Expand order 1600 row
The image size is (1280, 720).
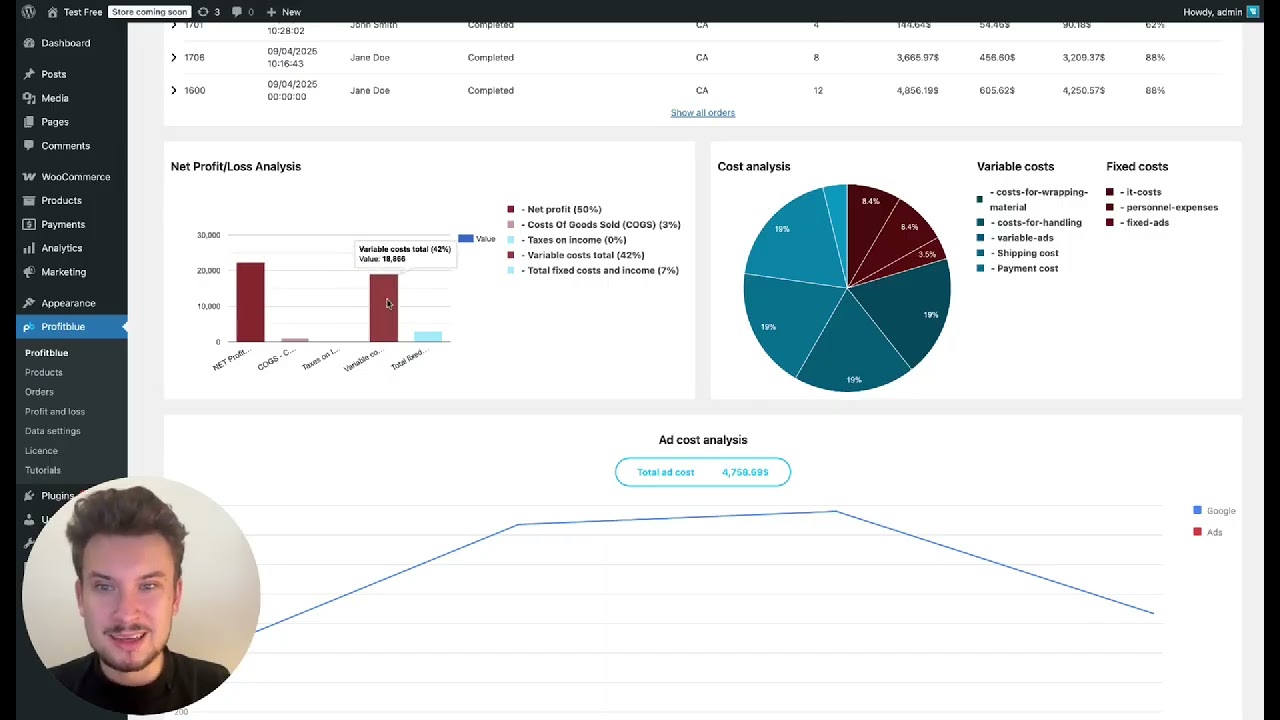click(174, 90)
